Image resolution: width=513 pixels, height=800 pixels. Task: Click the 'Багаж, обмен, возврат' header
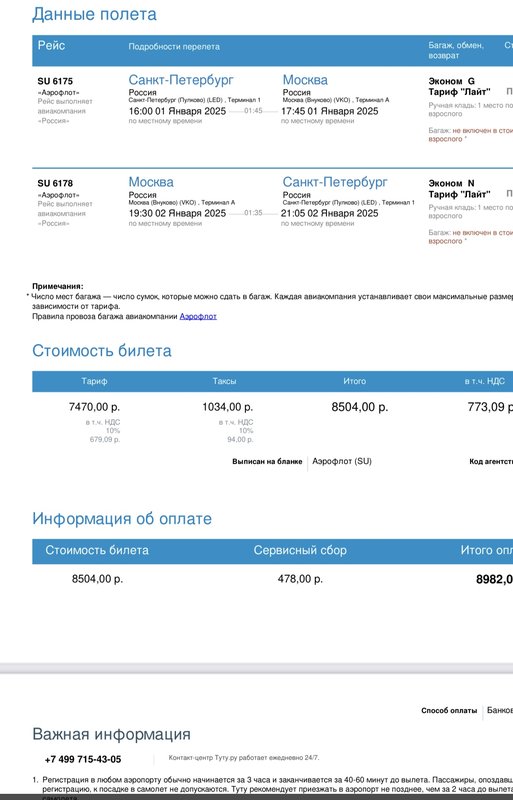456,51
